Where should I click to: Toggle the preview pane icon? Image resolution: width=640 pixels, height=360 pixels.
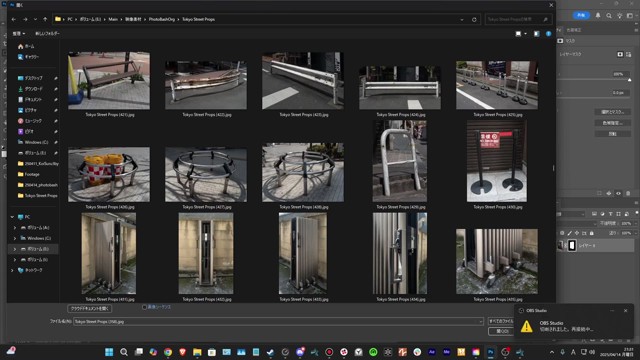coord(537,34)
